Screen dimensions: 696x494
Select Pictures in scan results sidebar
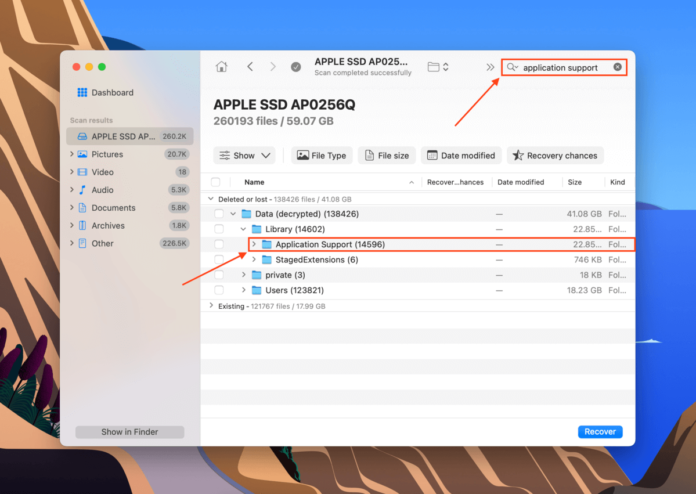tap(107, 154)
